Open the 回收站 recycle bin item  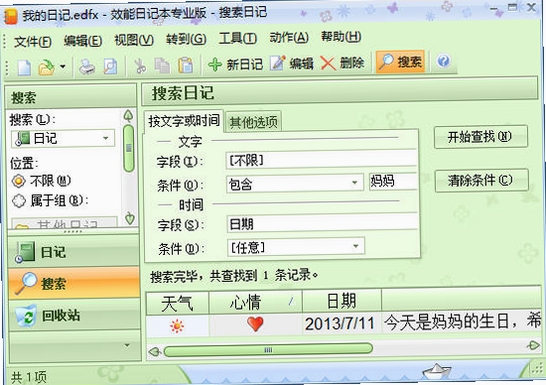point(74,315)
